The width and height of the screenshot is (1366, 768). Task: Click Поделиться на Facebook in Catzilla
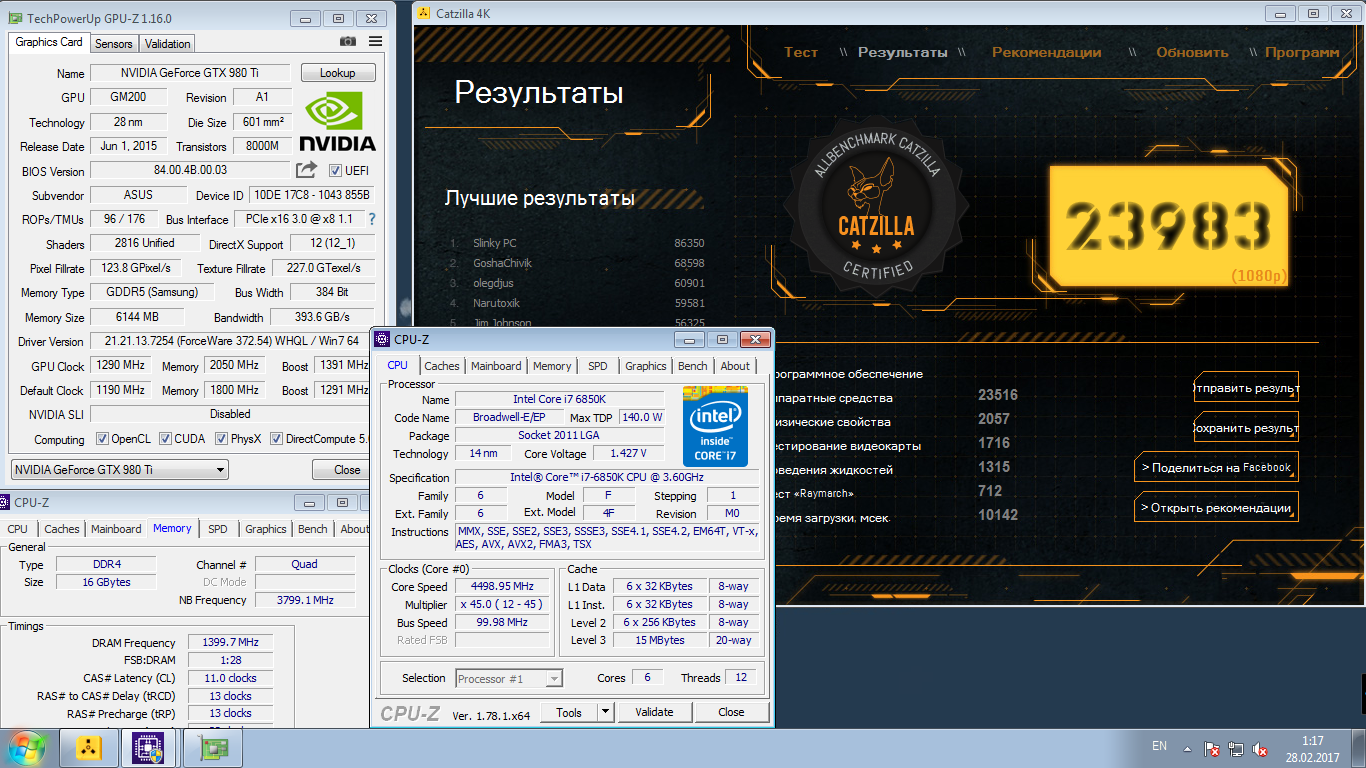(x=1216, y=467)
